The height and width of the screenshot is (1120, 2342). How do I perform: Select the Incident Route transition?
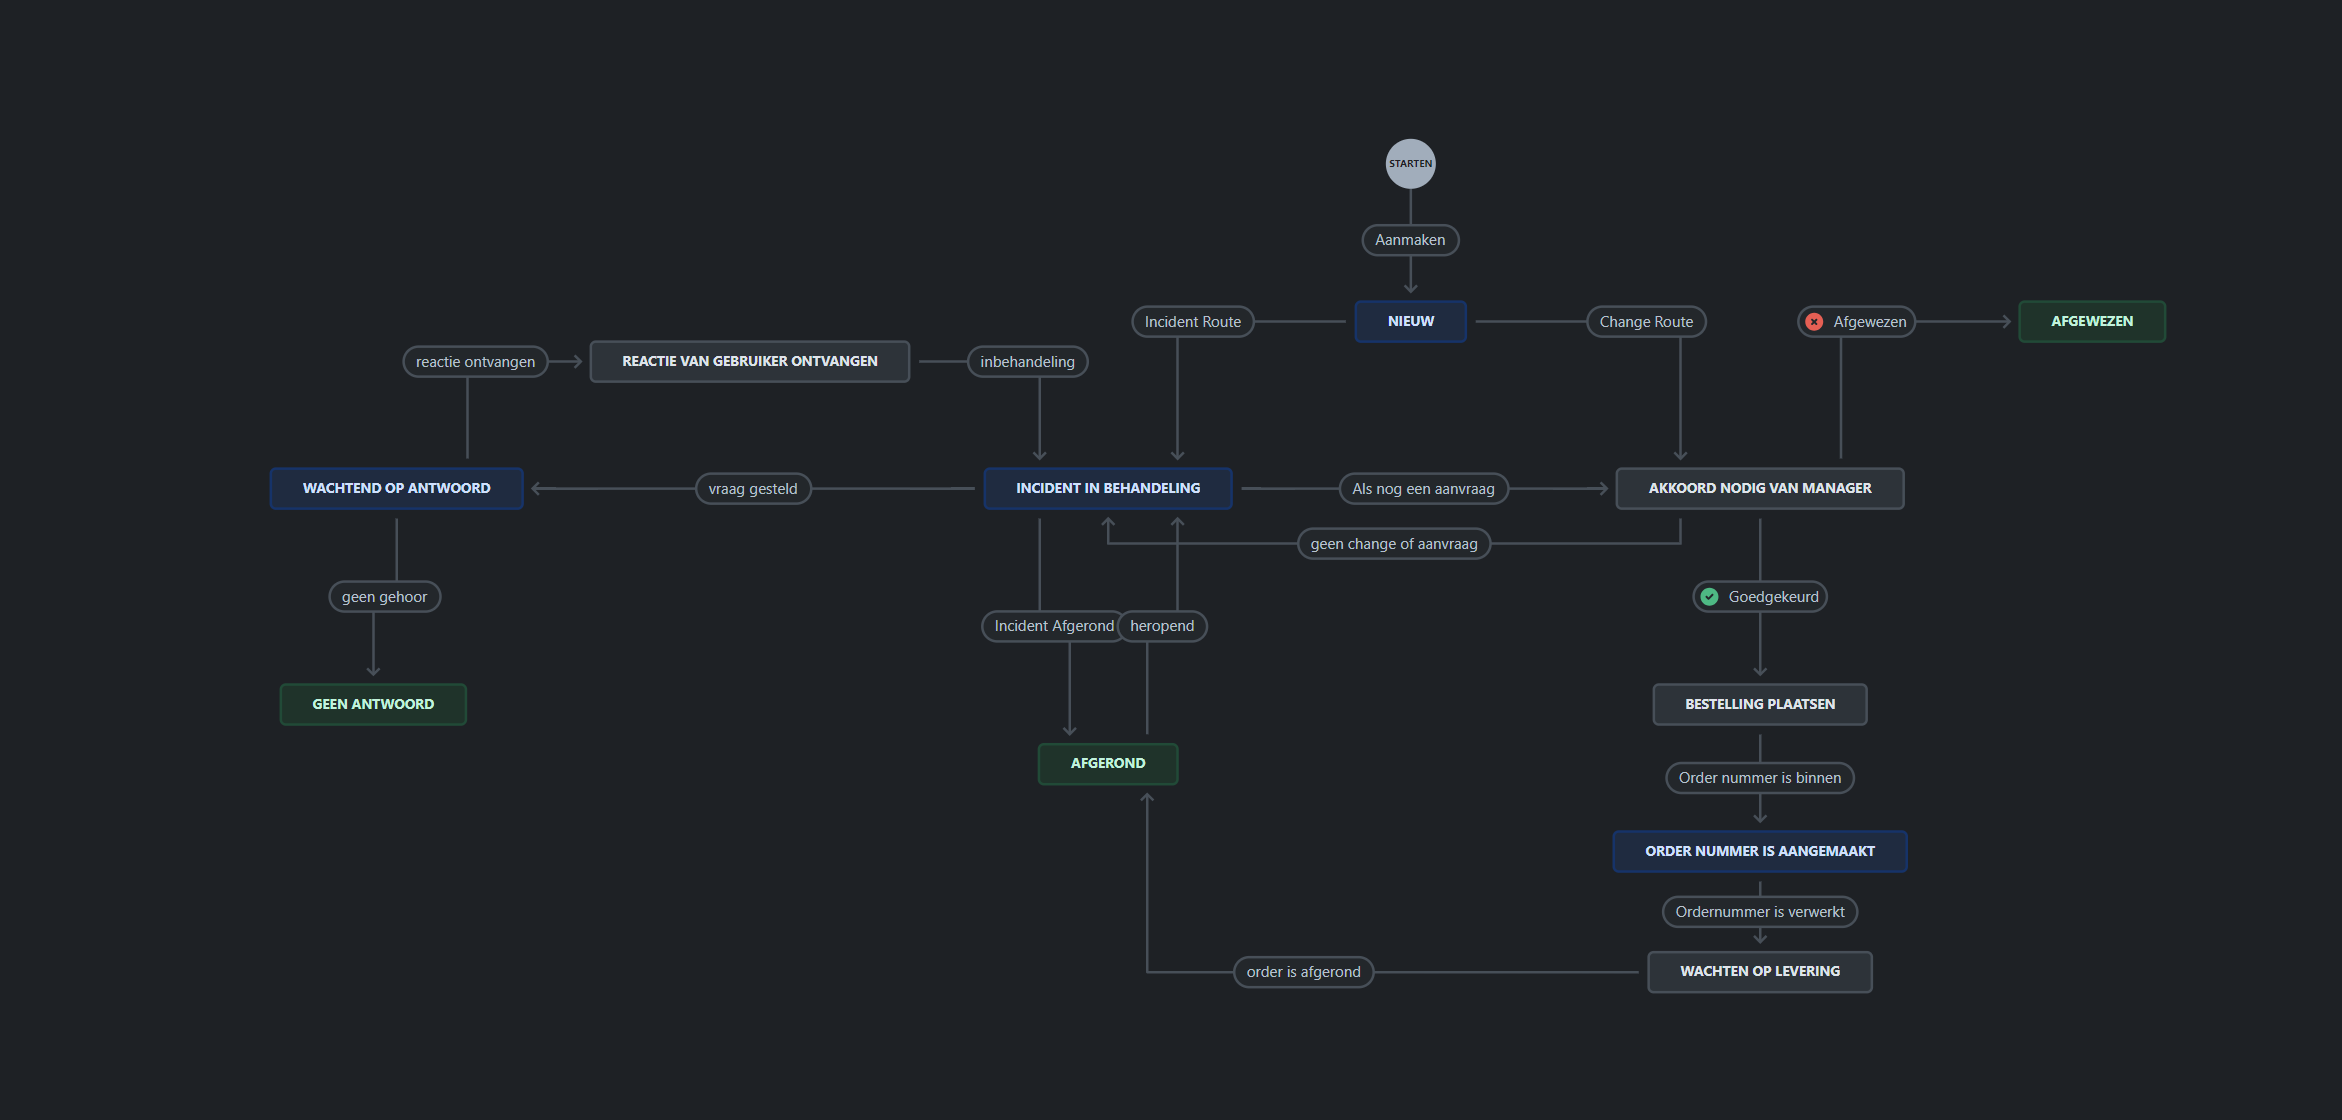coord(1192,321)
